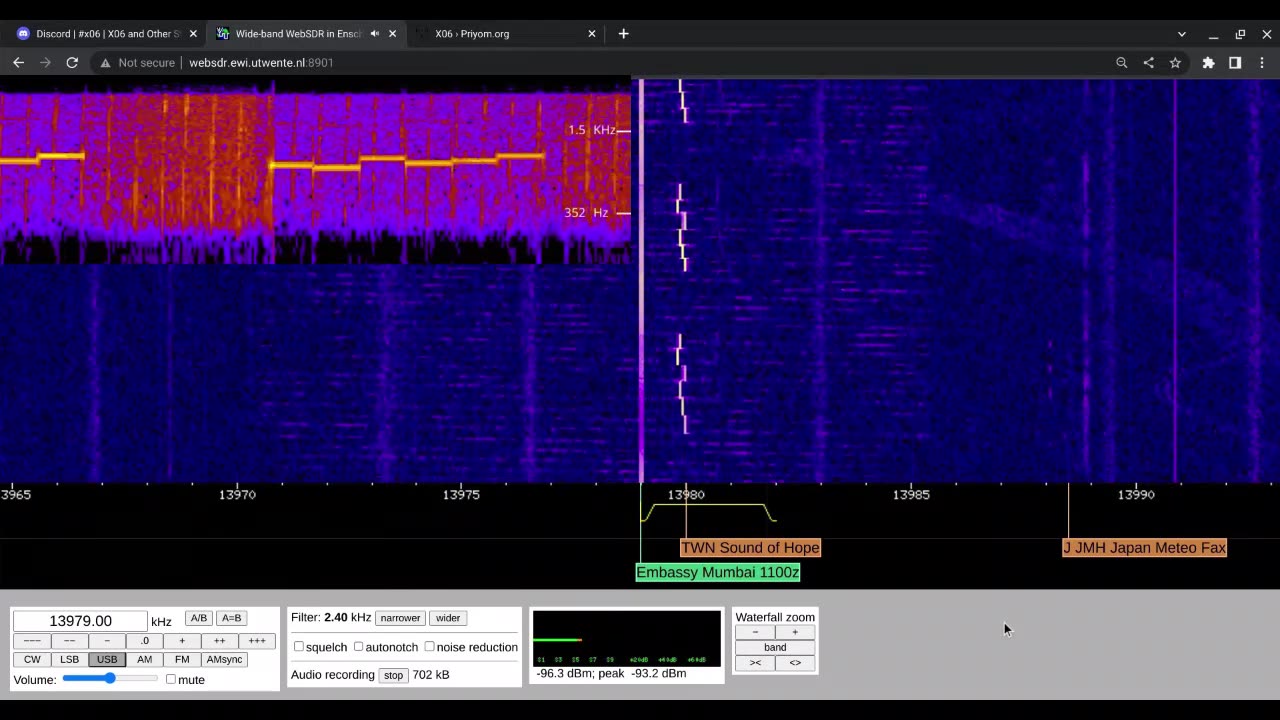Screen dimensions: 1280x720
Task: Select FM mode
Action: coord(182,659)
